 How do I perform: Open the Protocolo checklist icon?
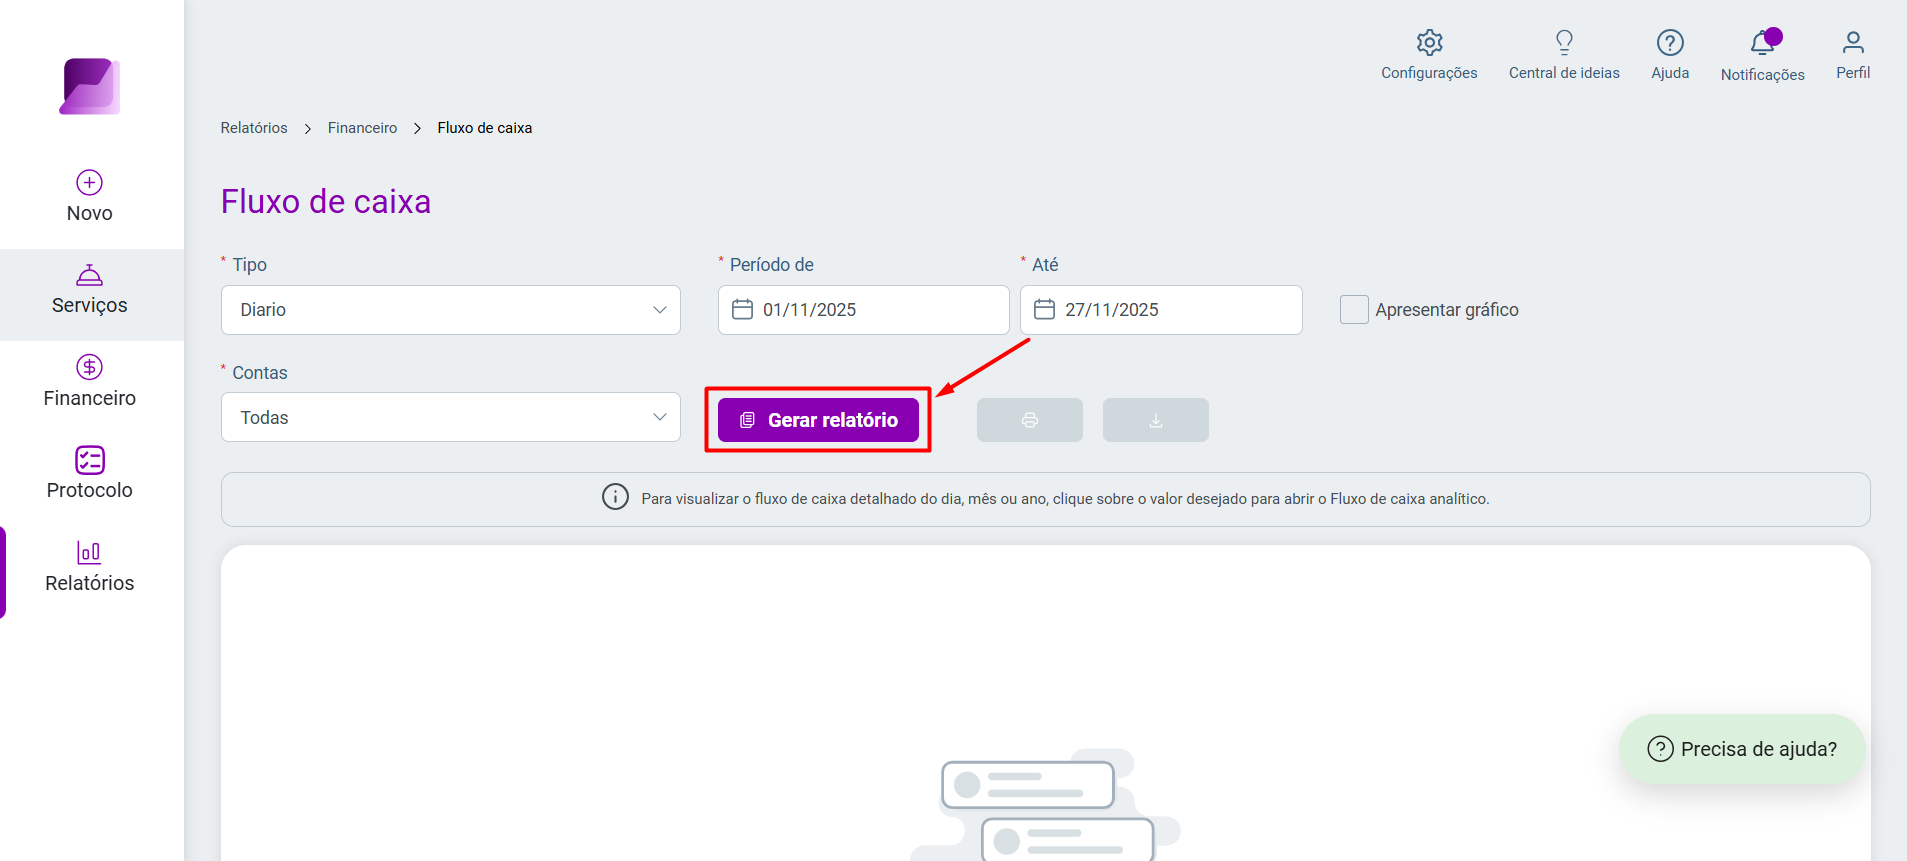pyautogui.click(x=90, y=460)
